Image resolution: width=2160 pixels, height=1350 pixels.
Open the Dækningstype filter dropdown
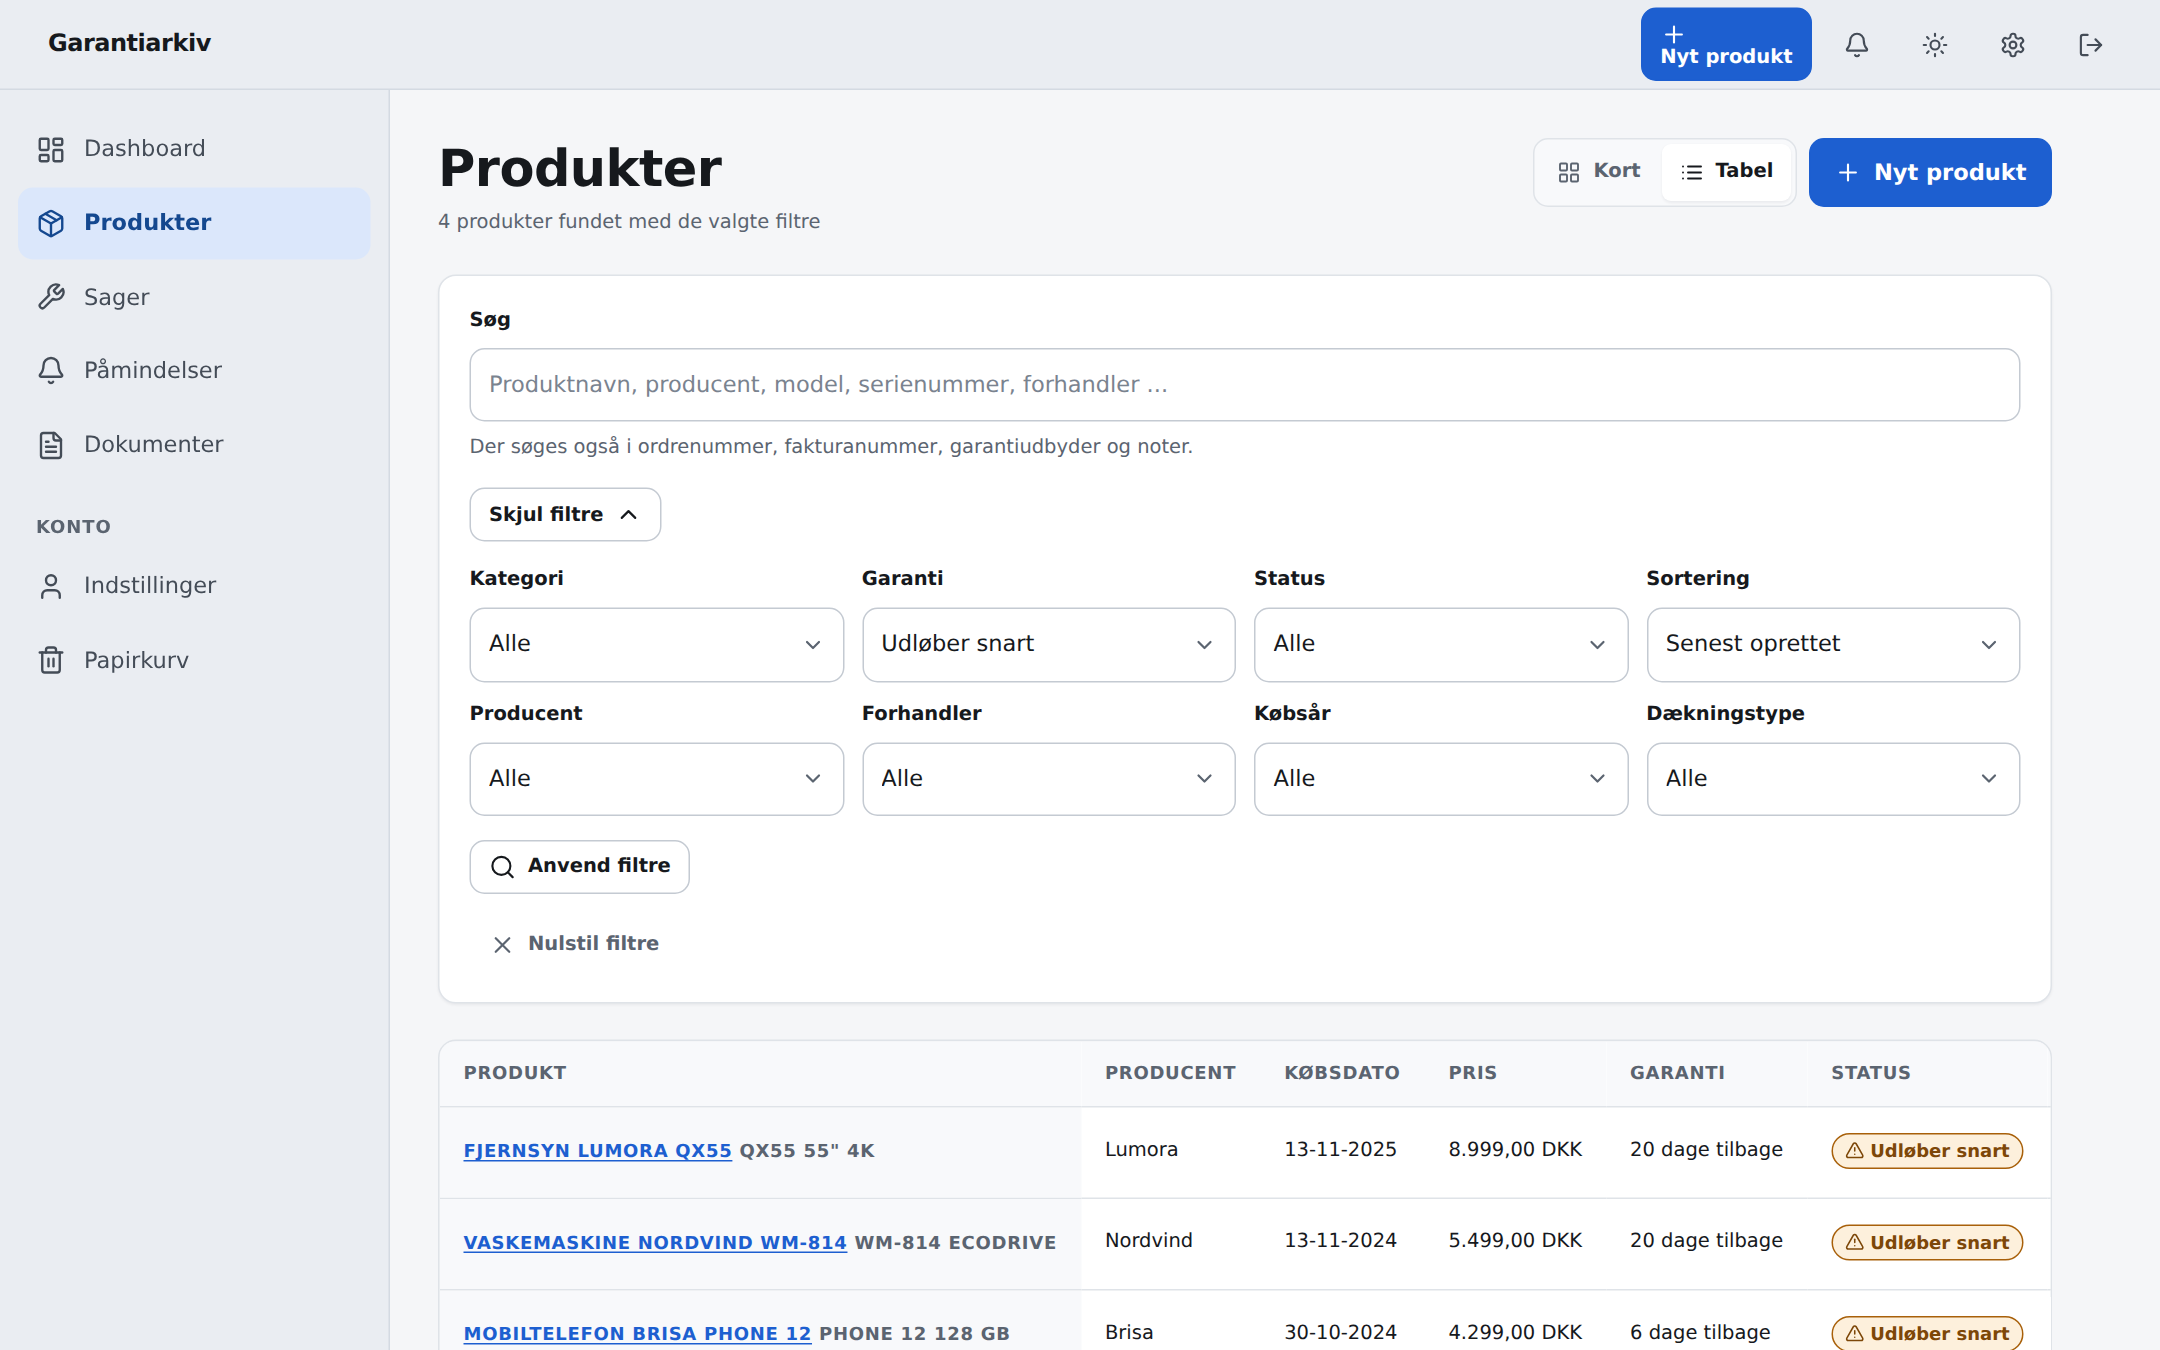1833,779
